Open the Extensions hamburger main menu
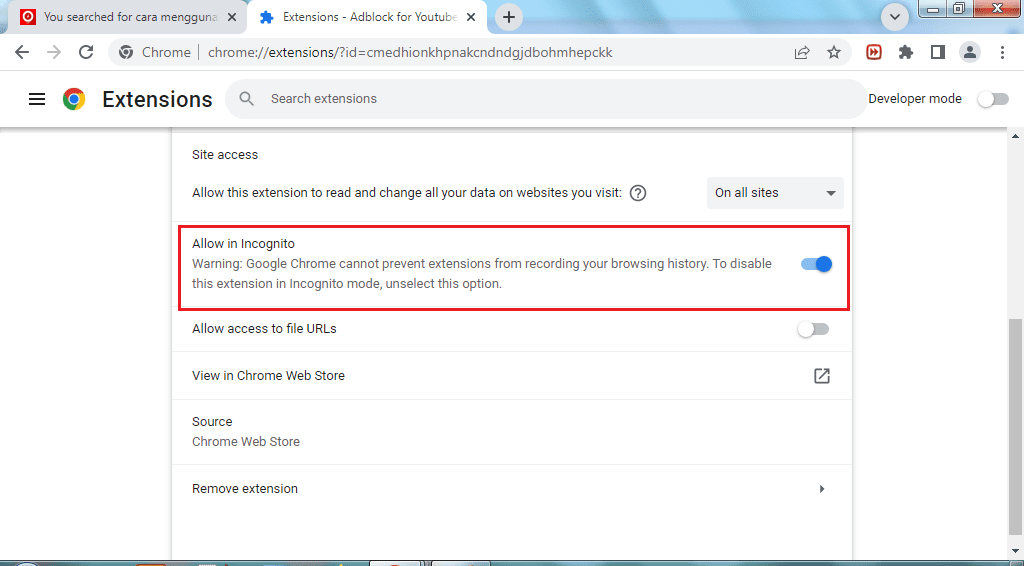Screen dimensions: 1024x566 [x=37, y=99]
